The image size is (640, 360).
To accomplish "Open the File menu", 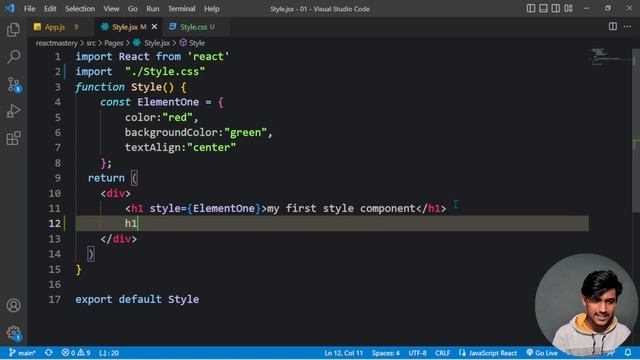I will 29,9.
